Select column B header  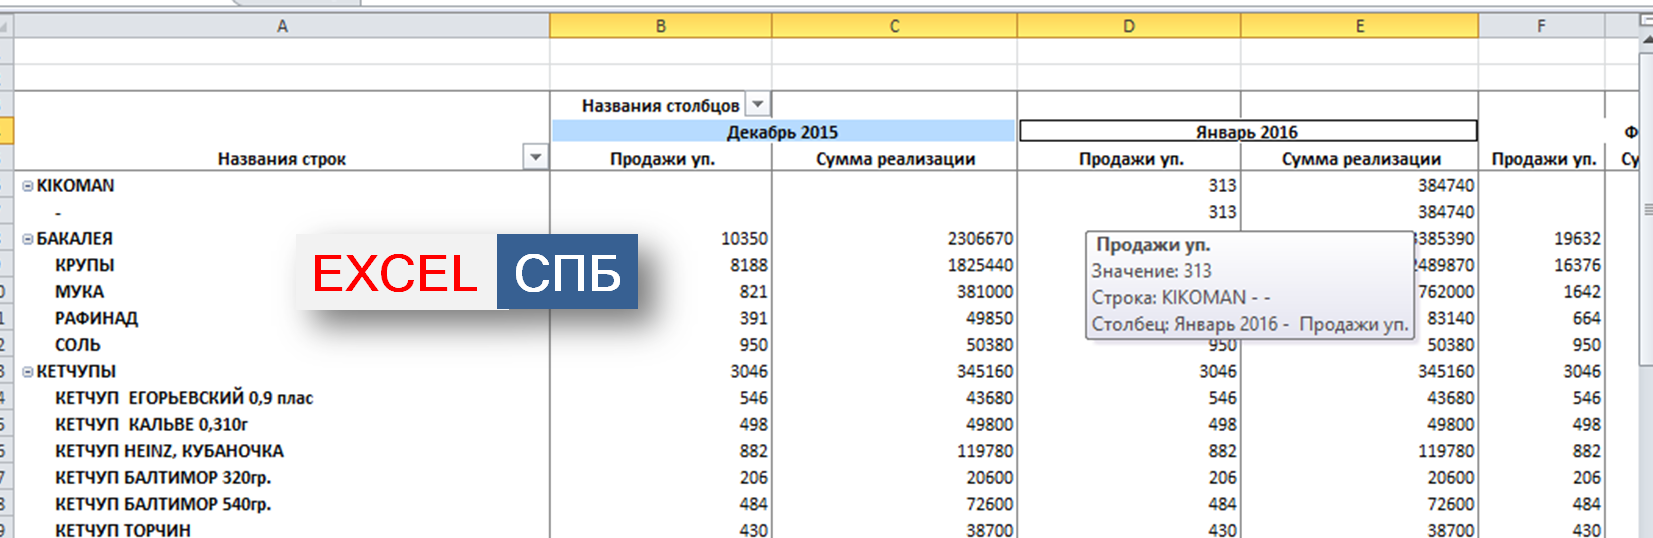click(660, 27)
